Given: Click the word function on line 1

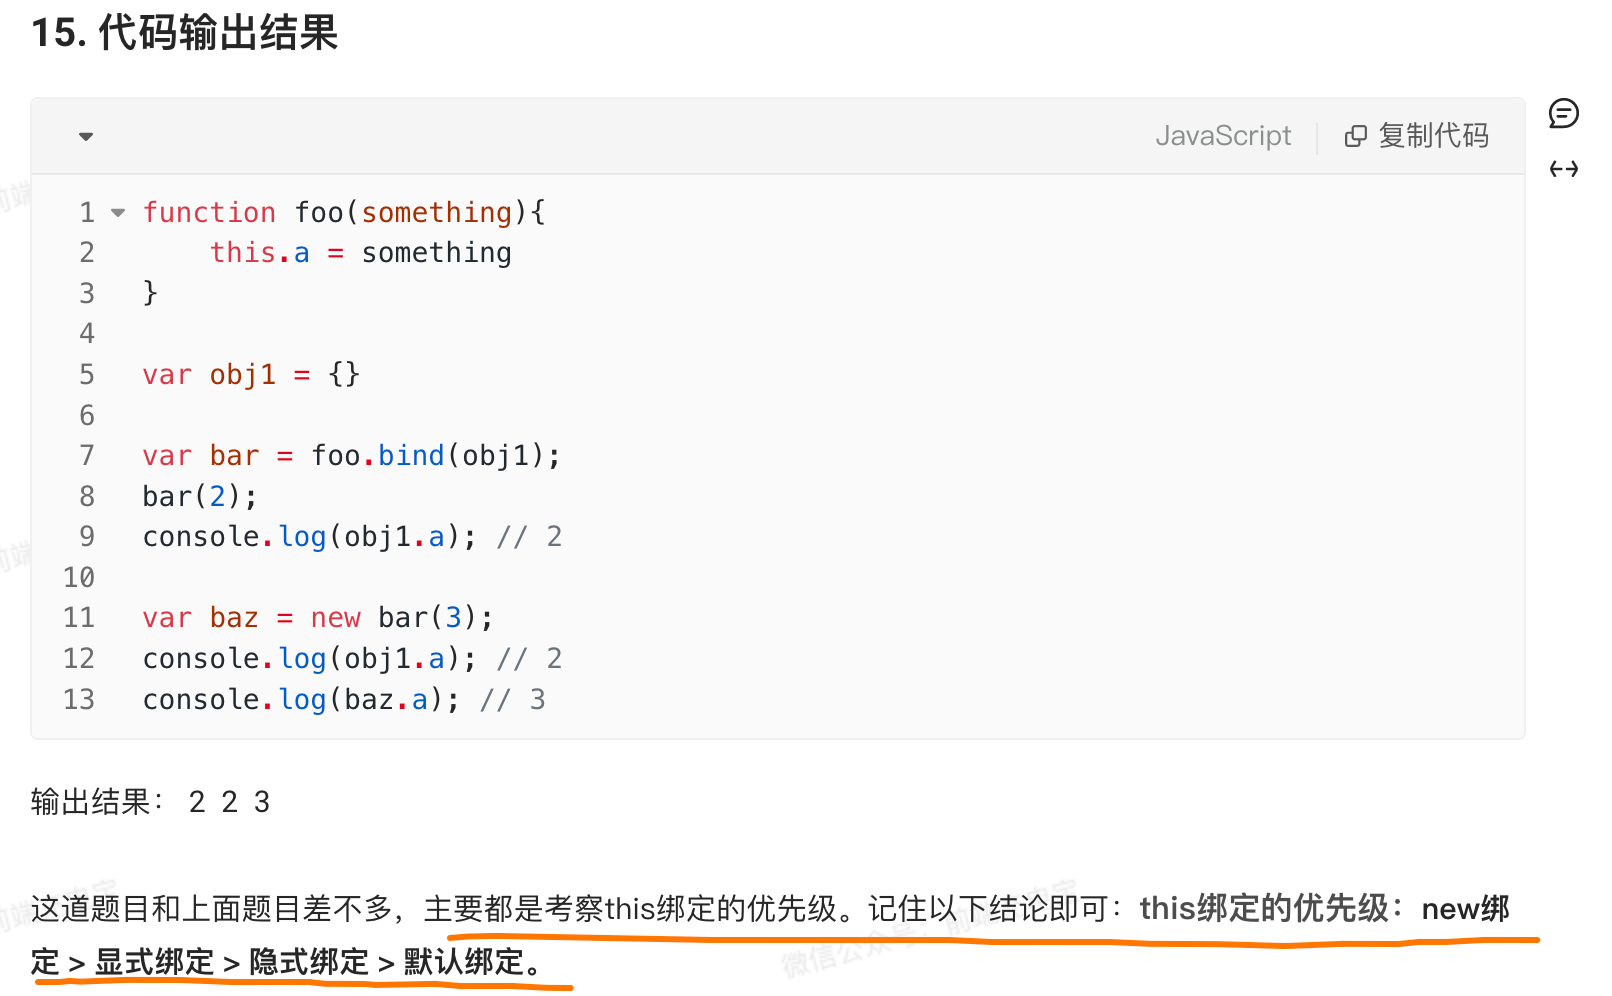Looking at the screenshot, I should pos(209,213).
